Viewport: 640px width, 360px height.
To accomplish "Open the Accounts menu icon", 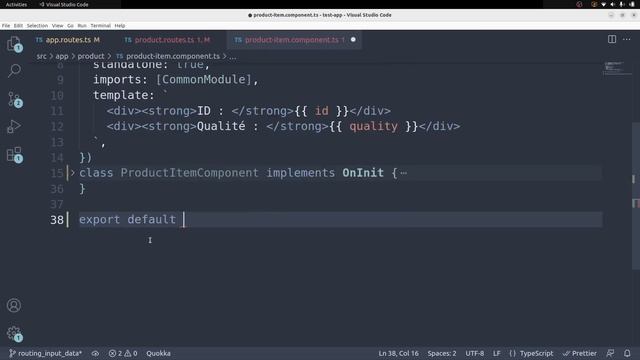I will [x=14, y=305].
